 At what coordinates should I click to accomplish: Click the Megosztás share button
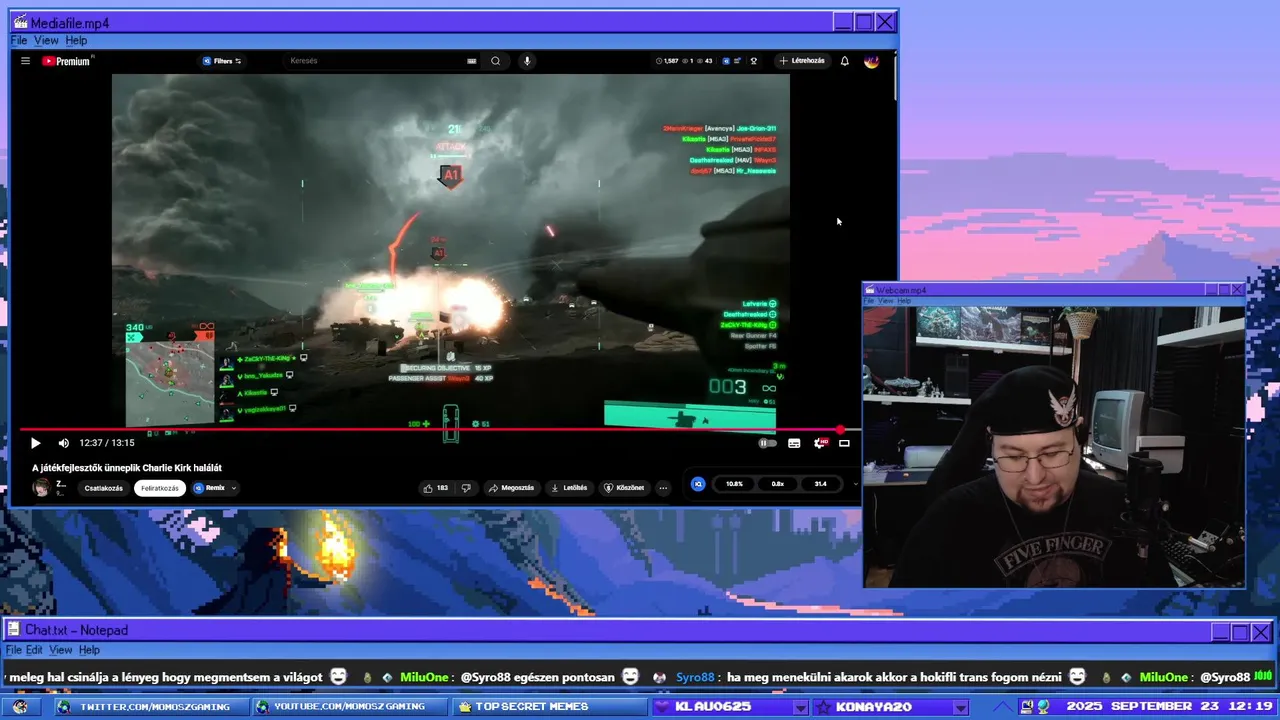[x=511, y=488]
